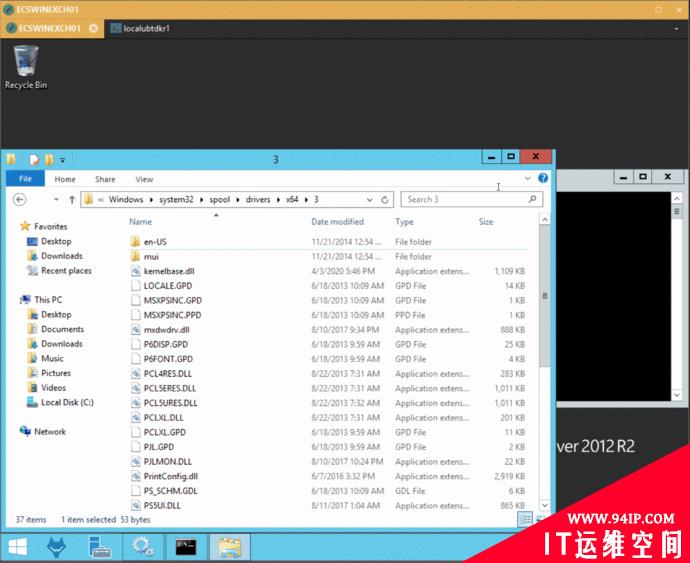Image resolution: width=690 pixels, height=563 pixels.
Task: Open the Recycle Bin desktop icon
Action: pos(26,67)
